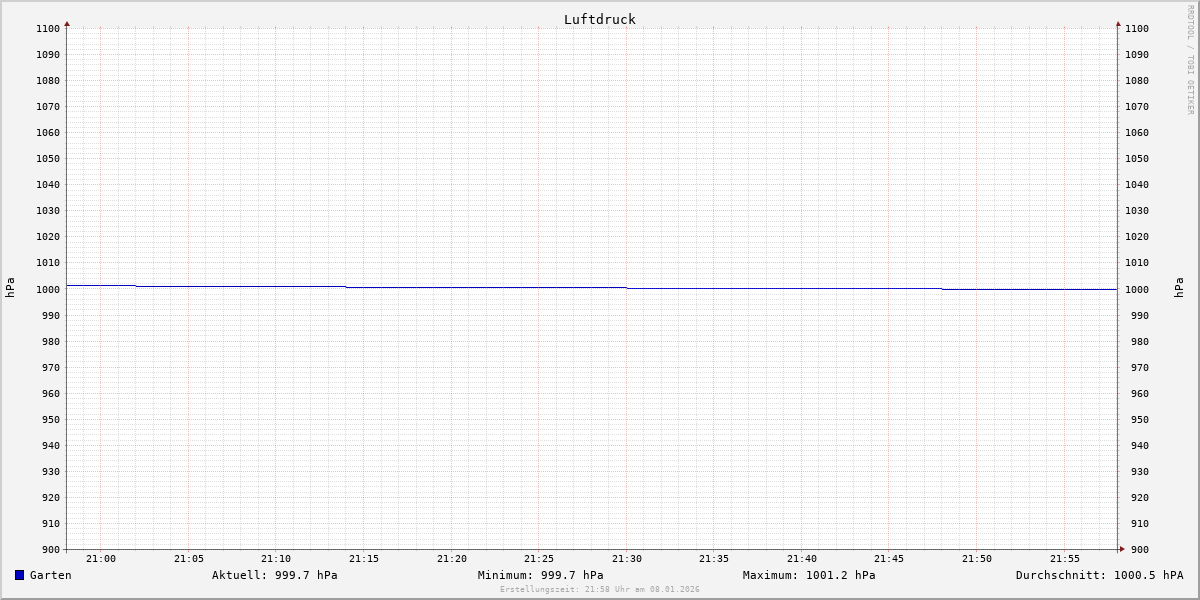Click the 900 label on the right y-axis
Screen dimensions: 1200x600
[x=1136, y=549]
